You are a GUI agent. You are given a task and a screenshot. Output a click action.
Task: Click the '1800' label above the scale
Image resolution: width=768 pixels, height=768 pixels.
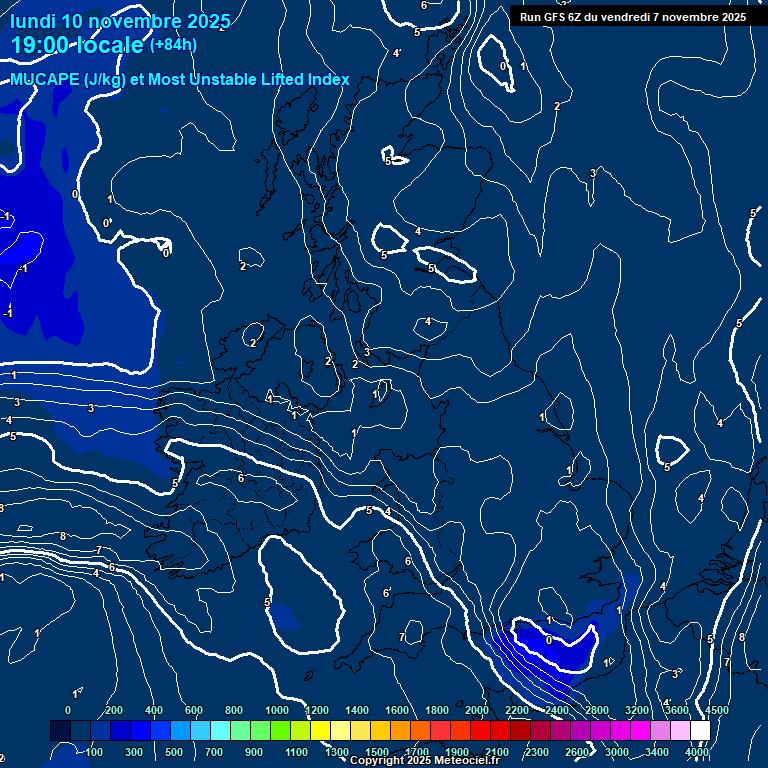(437, 710)
